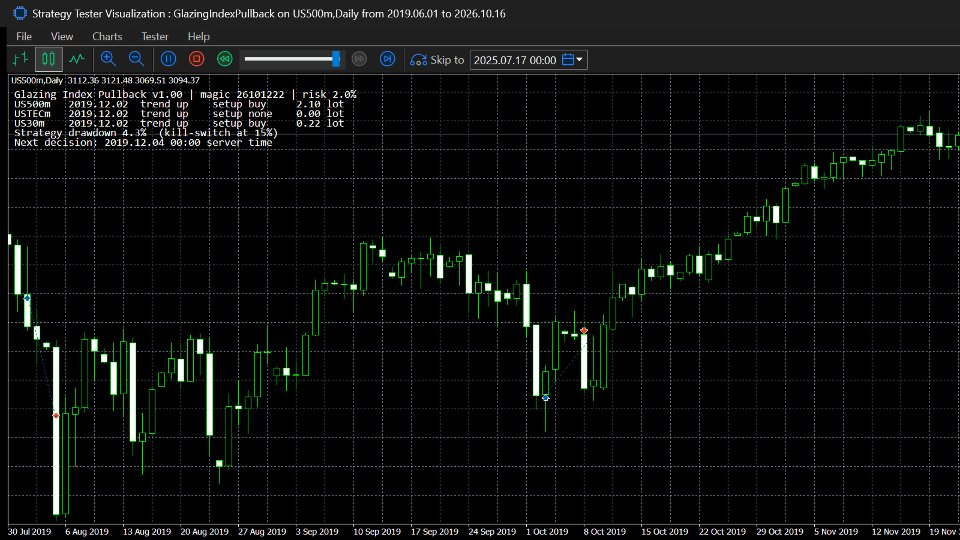Click the blue trade marker near 30 Jul 2019
The height and width of the screenshot is (540, 960).
click(27, 298)
